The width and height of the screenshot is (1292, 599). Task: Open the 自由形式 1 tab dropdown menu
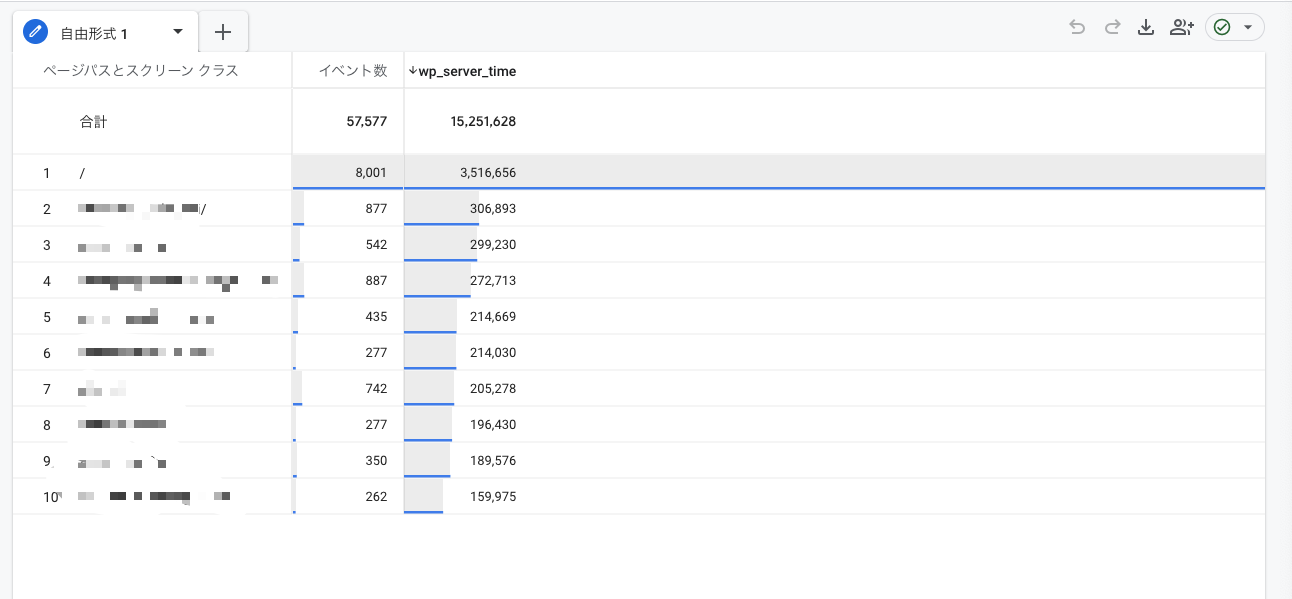tap(178, 32)
